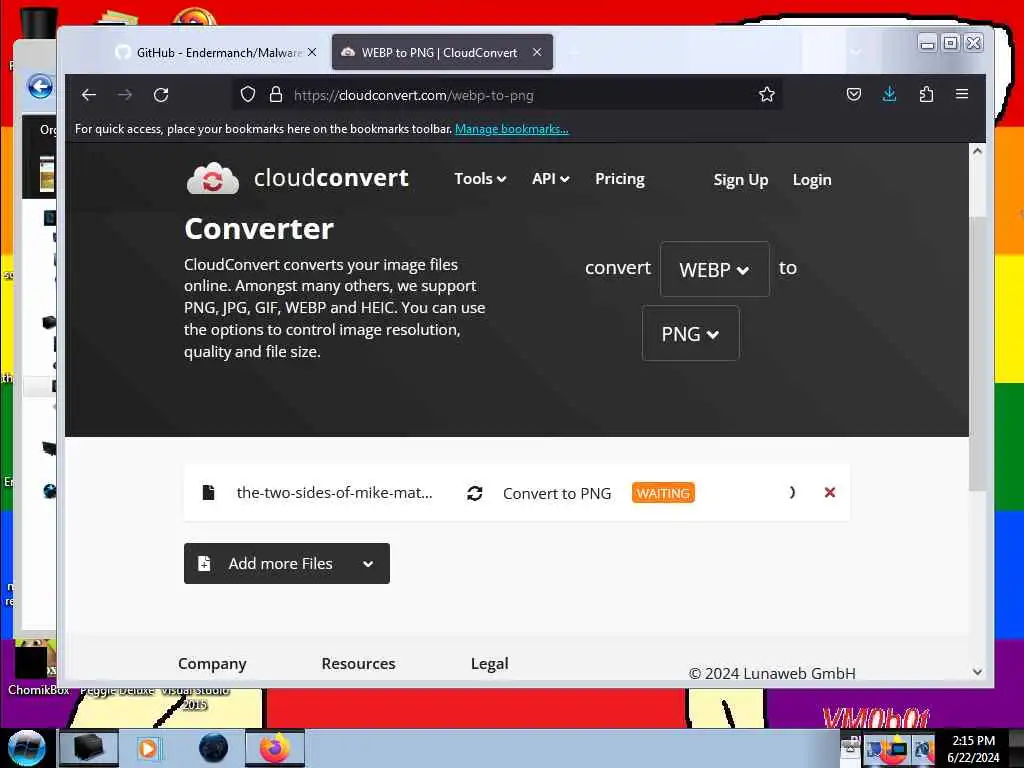
Task: Close the GitHub Endermanch tab
Action: point(312,52)
